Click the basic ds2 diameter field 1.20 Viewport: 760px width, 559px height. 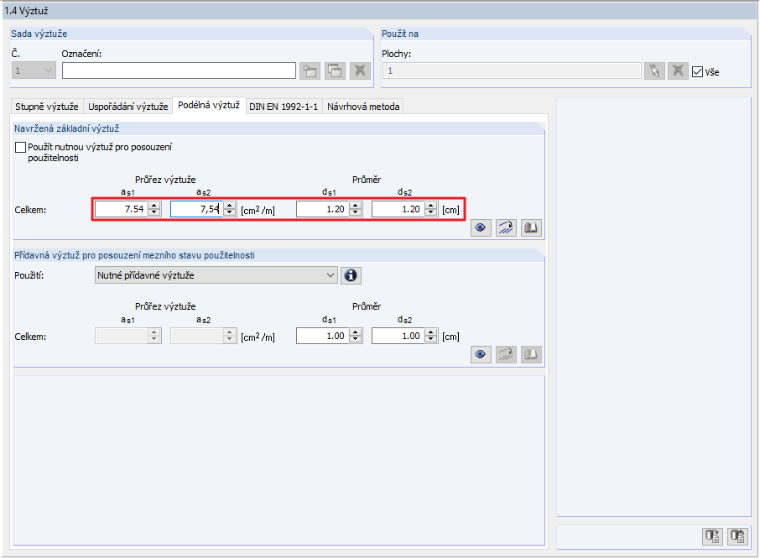tap(398, 209)
